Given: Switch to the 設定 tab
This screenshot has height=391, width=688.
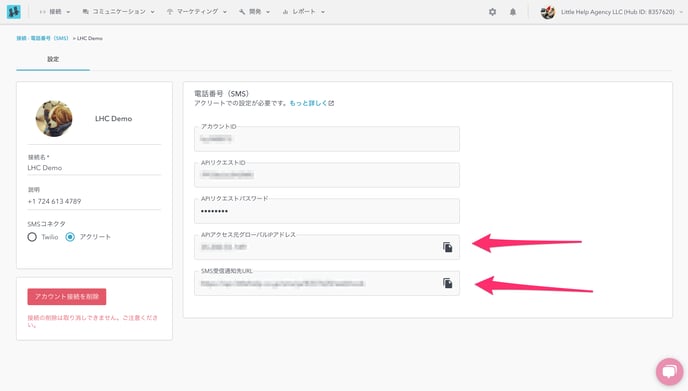Looking at the screenshot, I should (53, 59).
